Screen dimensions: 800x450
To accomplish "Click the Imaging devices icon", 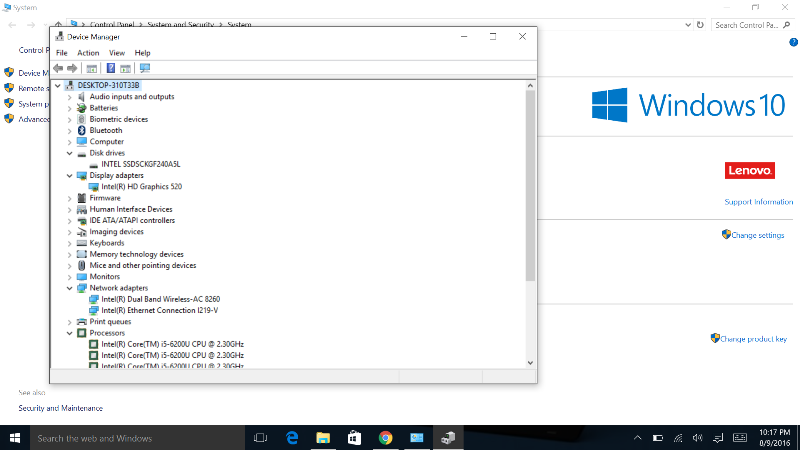I will coord(82,232).
